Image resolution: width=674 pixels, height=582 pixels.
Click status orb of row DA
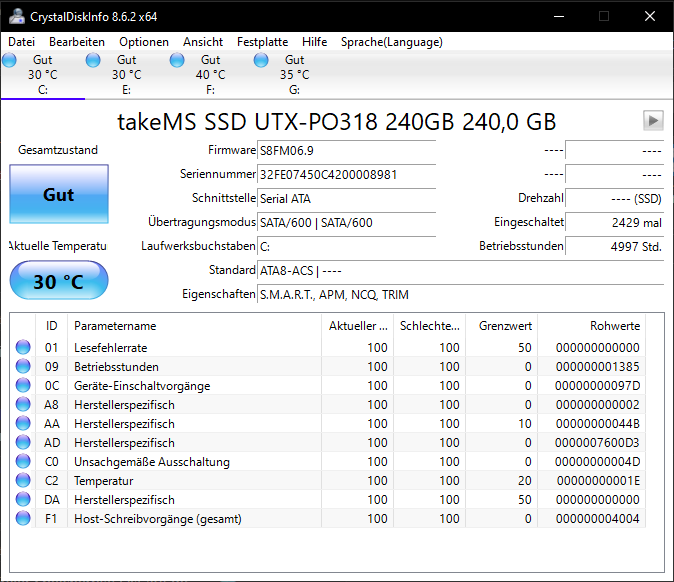coord(23,499)
